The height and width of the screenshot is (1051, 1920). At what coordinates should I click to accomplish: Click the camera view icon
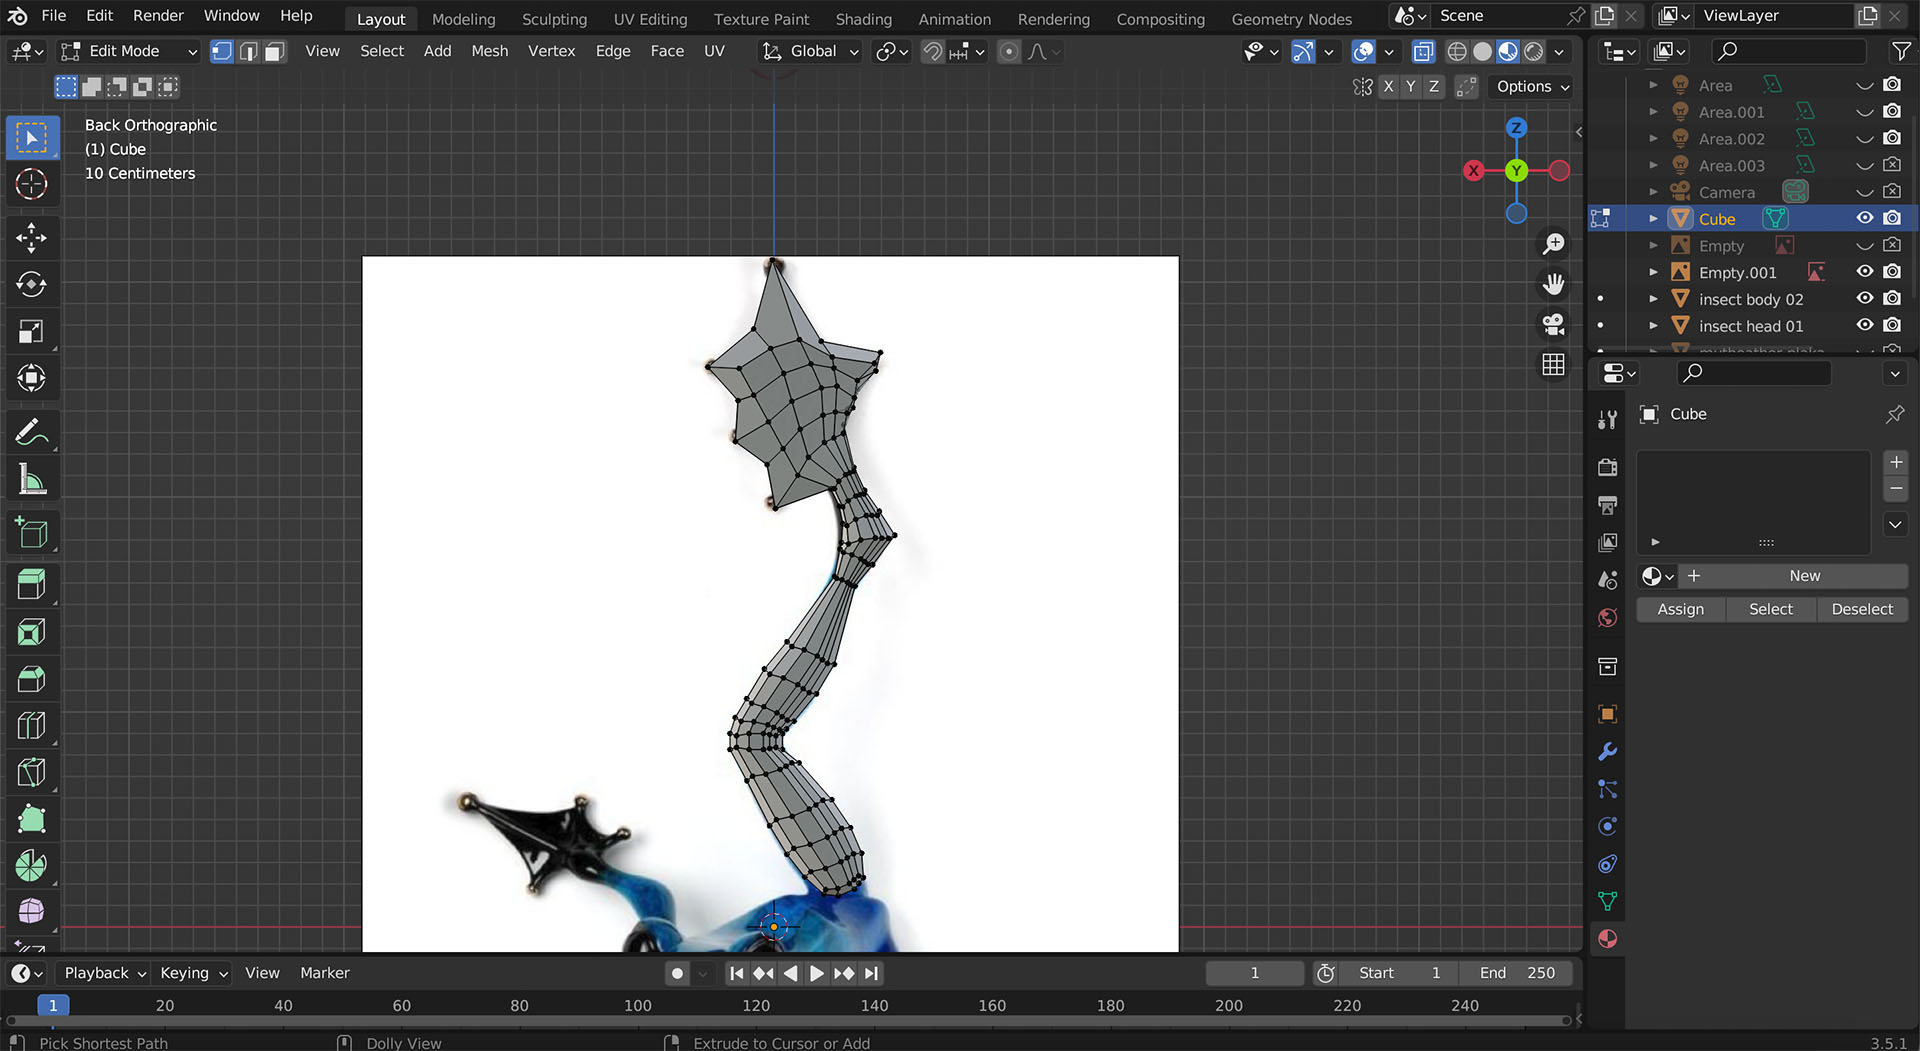(1553, 325)
